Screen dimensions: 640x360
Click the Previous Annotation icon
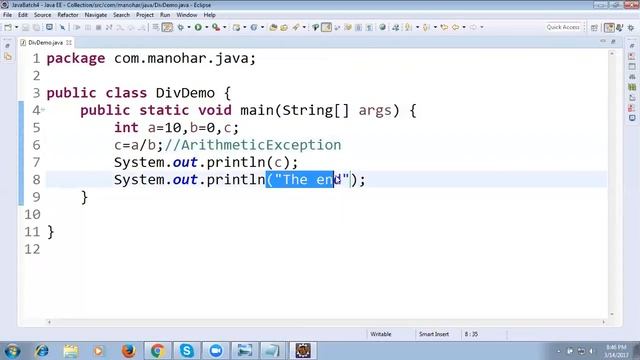pyautogui.click(x=426, y=27)
